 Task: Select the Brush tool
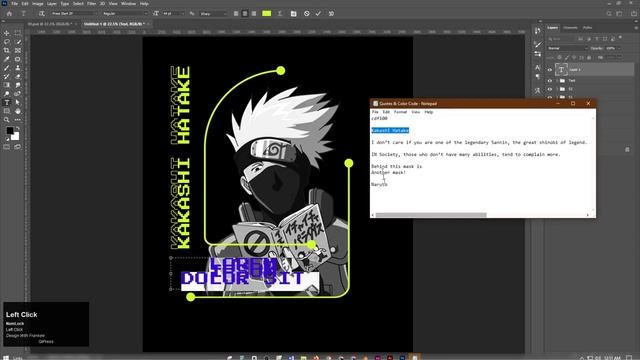[7, 68]
